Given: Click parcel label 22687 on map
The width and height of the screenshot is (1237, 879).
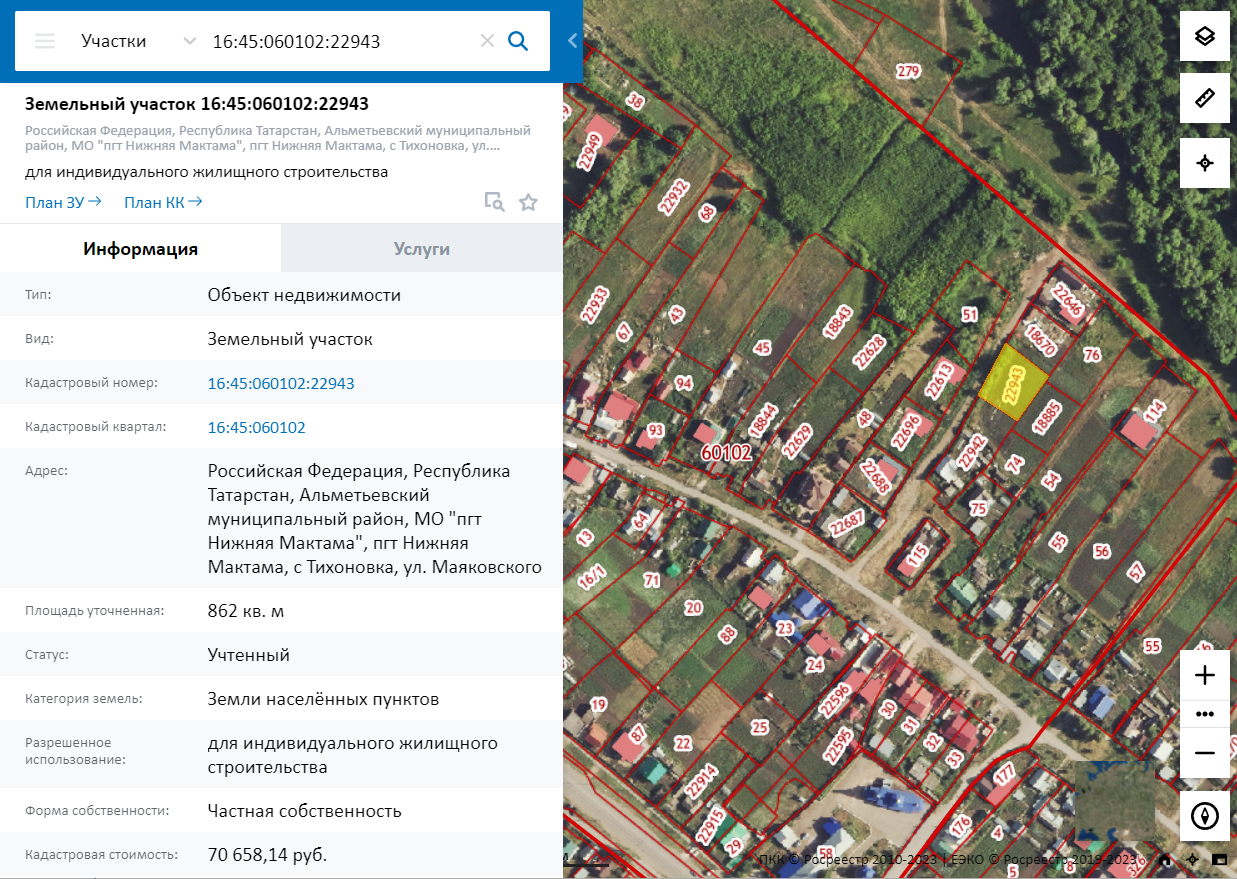Looking at the screenshot, I should 846,522.
